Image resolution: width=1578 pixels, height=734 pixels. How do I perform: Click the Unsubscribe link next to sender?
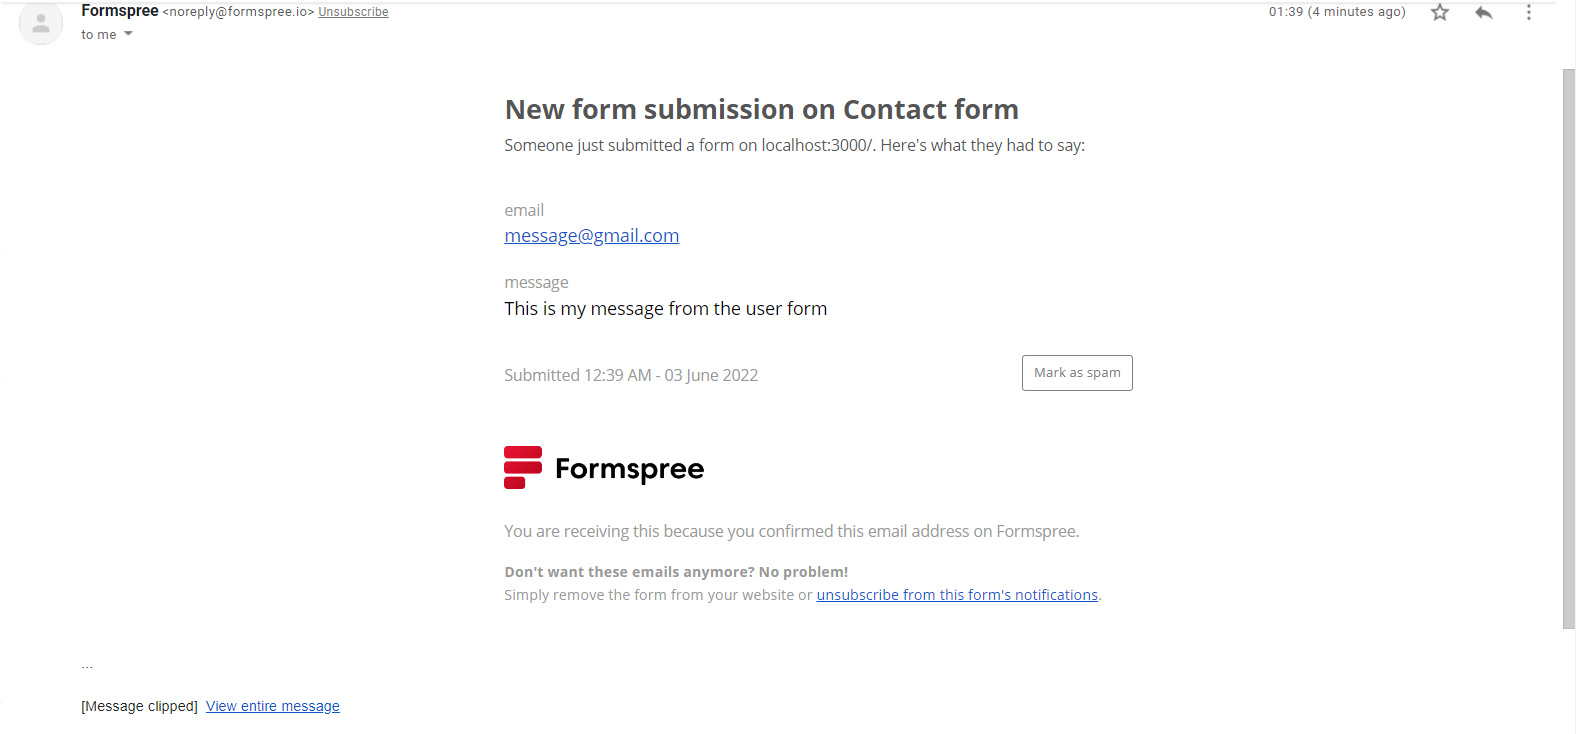pos(353,12)
